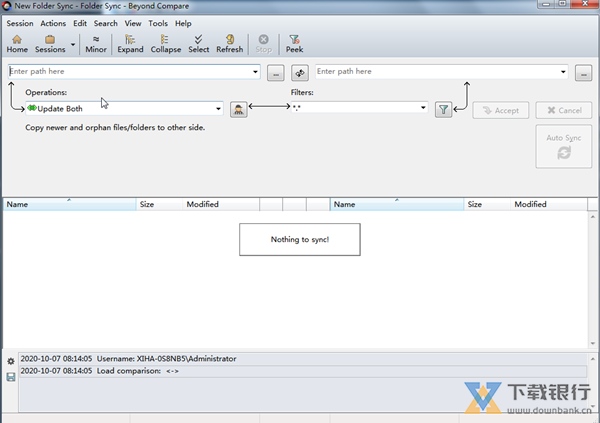Viewport: 600px width, 423px height.
Task: Click the Select toolbar icon
Action: click(x=199, y=43)
